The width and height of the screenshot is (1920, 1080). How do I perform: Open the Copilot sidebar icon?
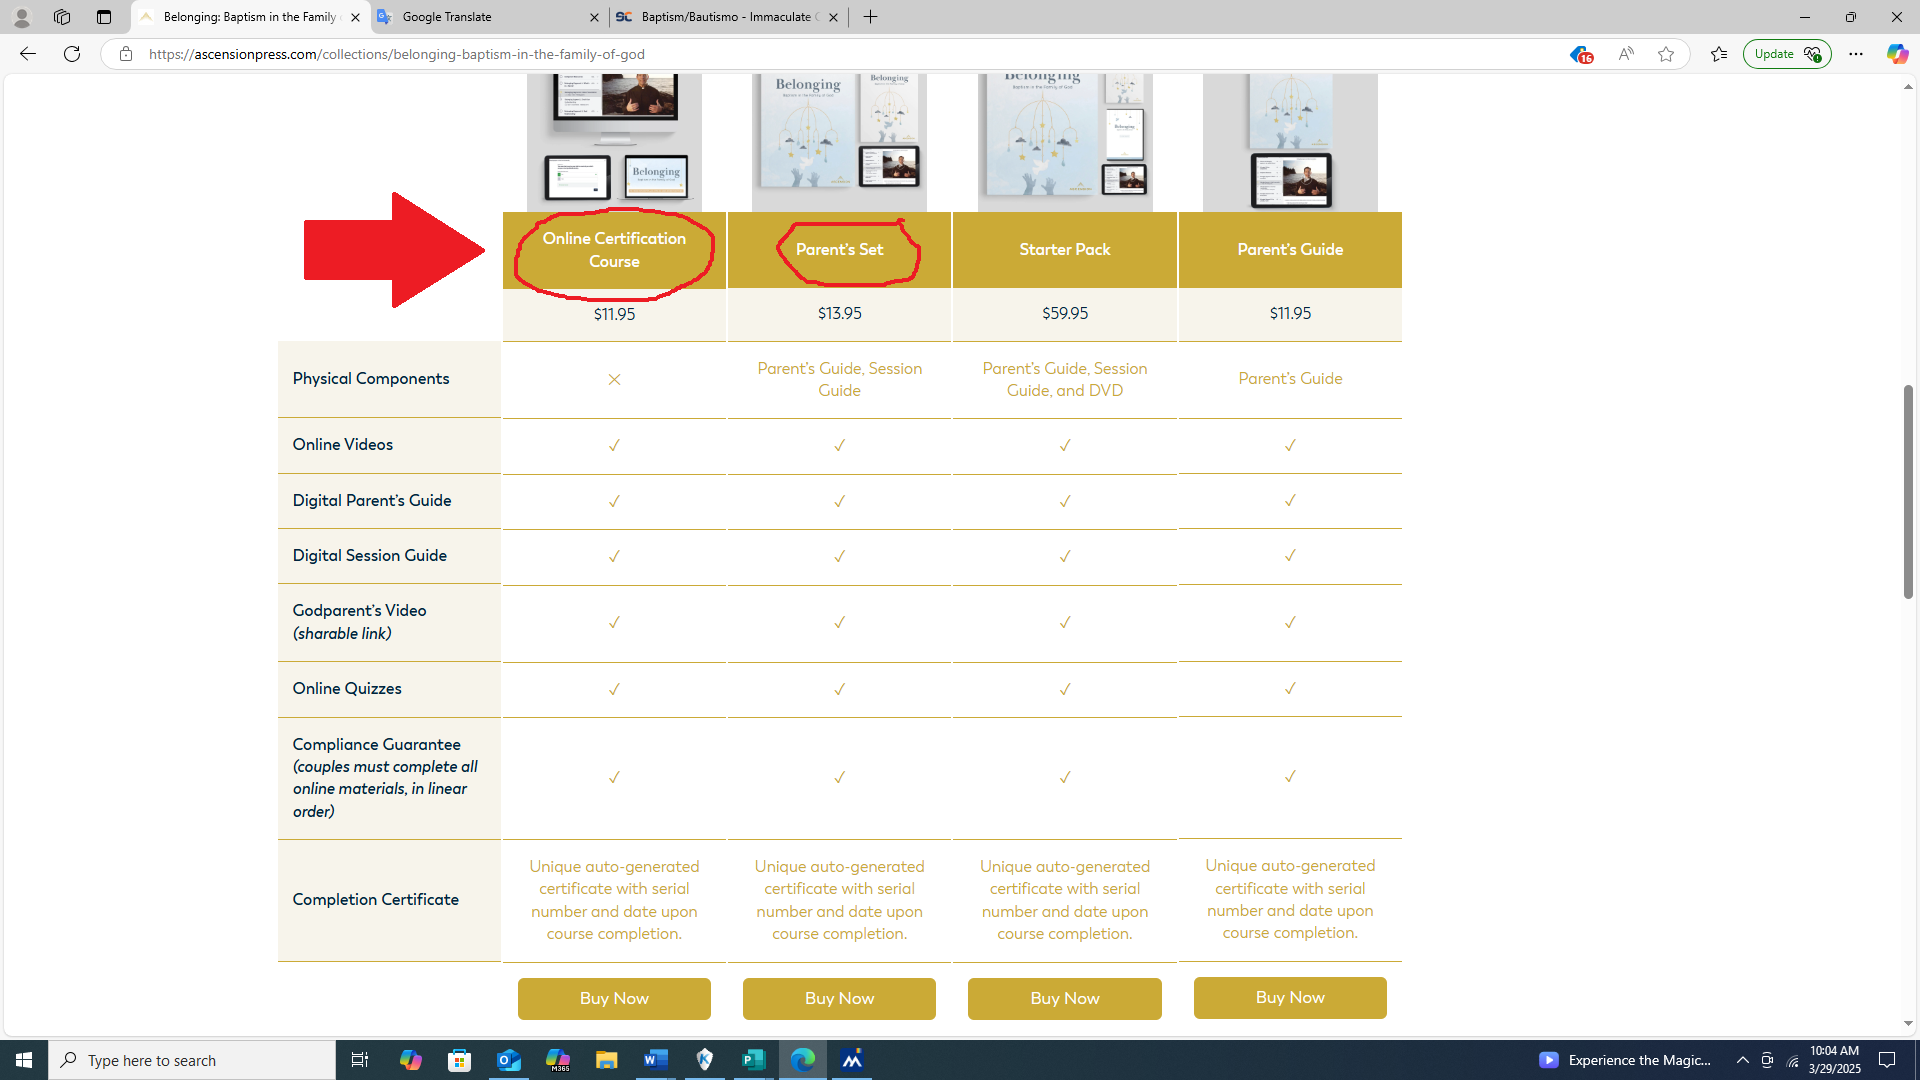pyautogui.click(x=1896, y=54)
